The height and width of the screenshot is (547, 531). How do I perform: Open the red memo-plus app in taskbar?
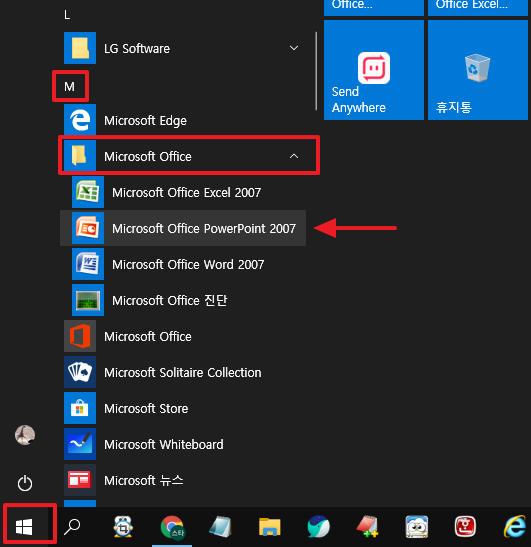coord(367,526)
